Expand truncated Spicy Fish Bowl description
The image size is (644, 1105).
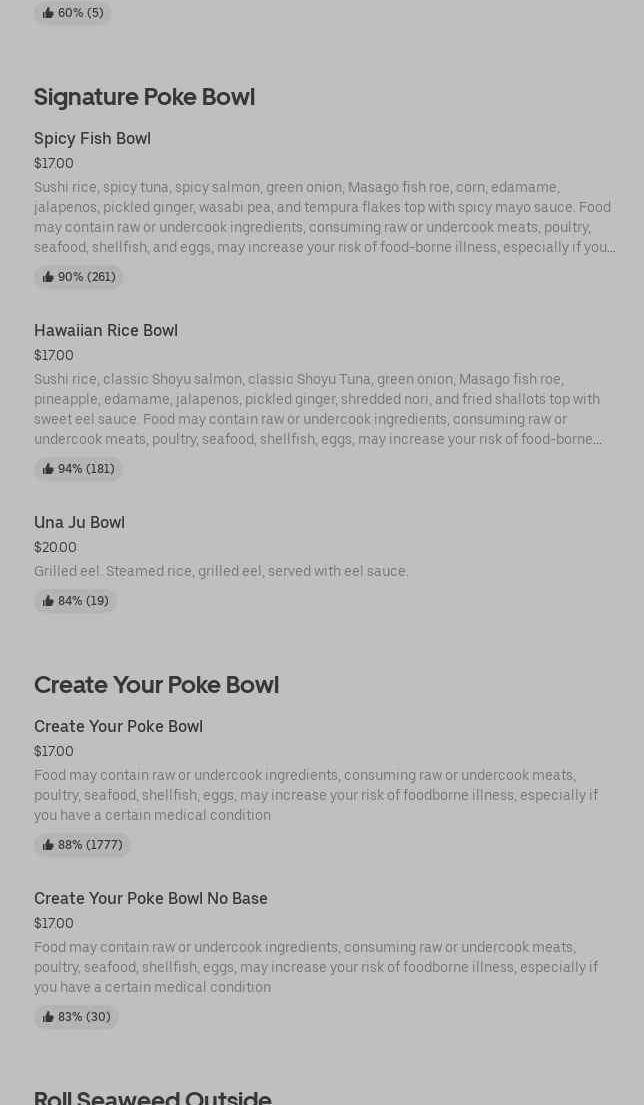[x=610, y=247]
